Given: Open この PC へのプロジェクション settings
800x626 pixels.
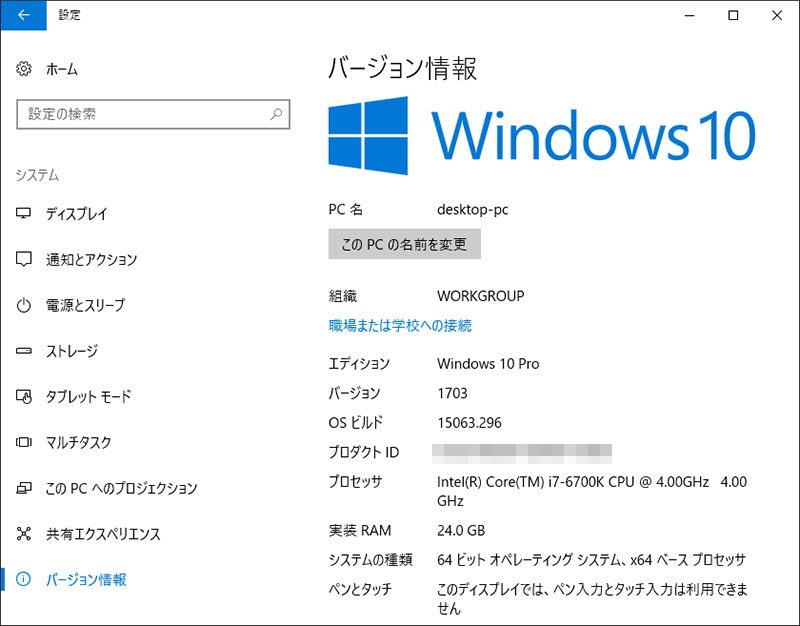Looking at the screenshot, I should tap(121, 488).
